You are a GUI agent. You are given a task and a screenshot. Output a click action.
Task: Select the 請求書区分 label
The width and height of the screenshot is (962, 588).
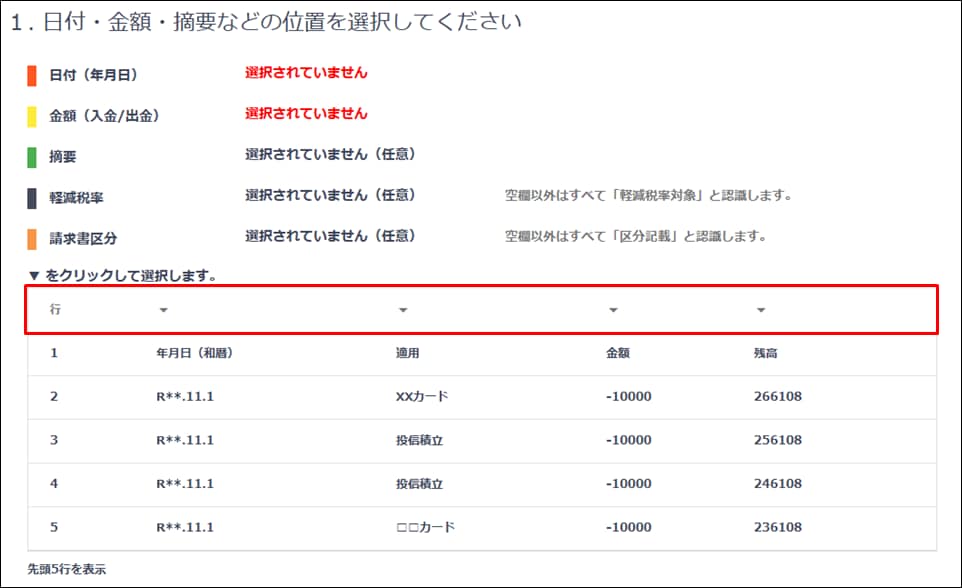coord(83,239)
